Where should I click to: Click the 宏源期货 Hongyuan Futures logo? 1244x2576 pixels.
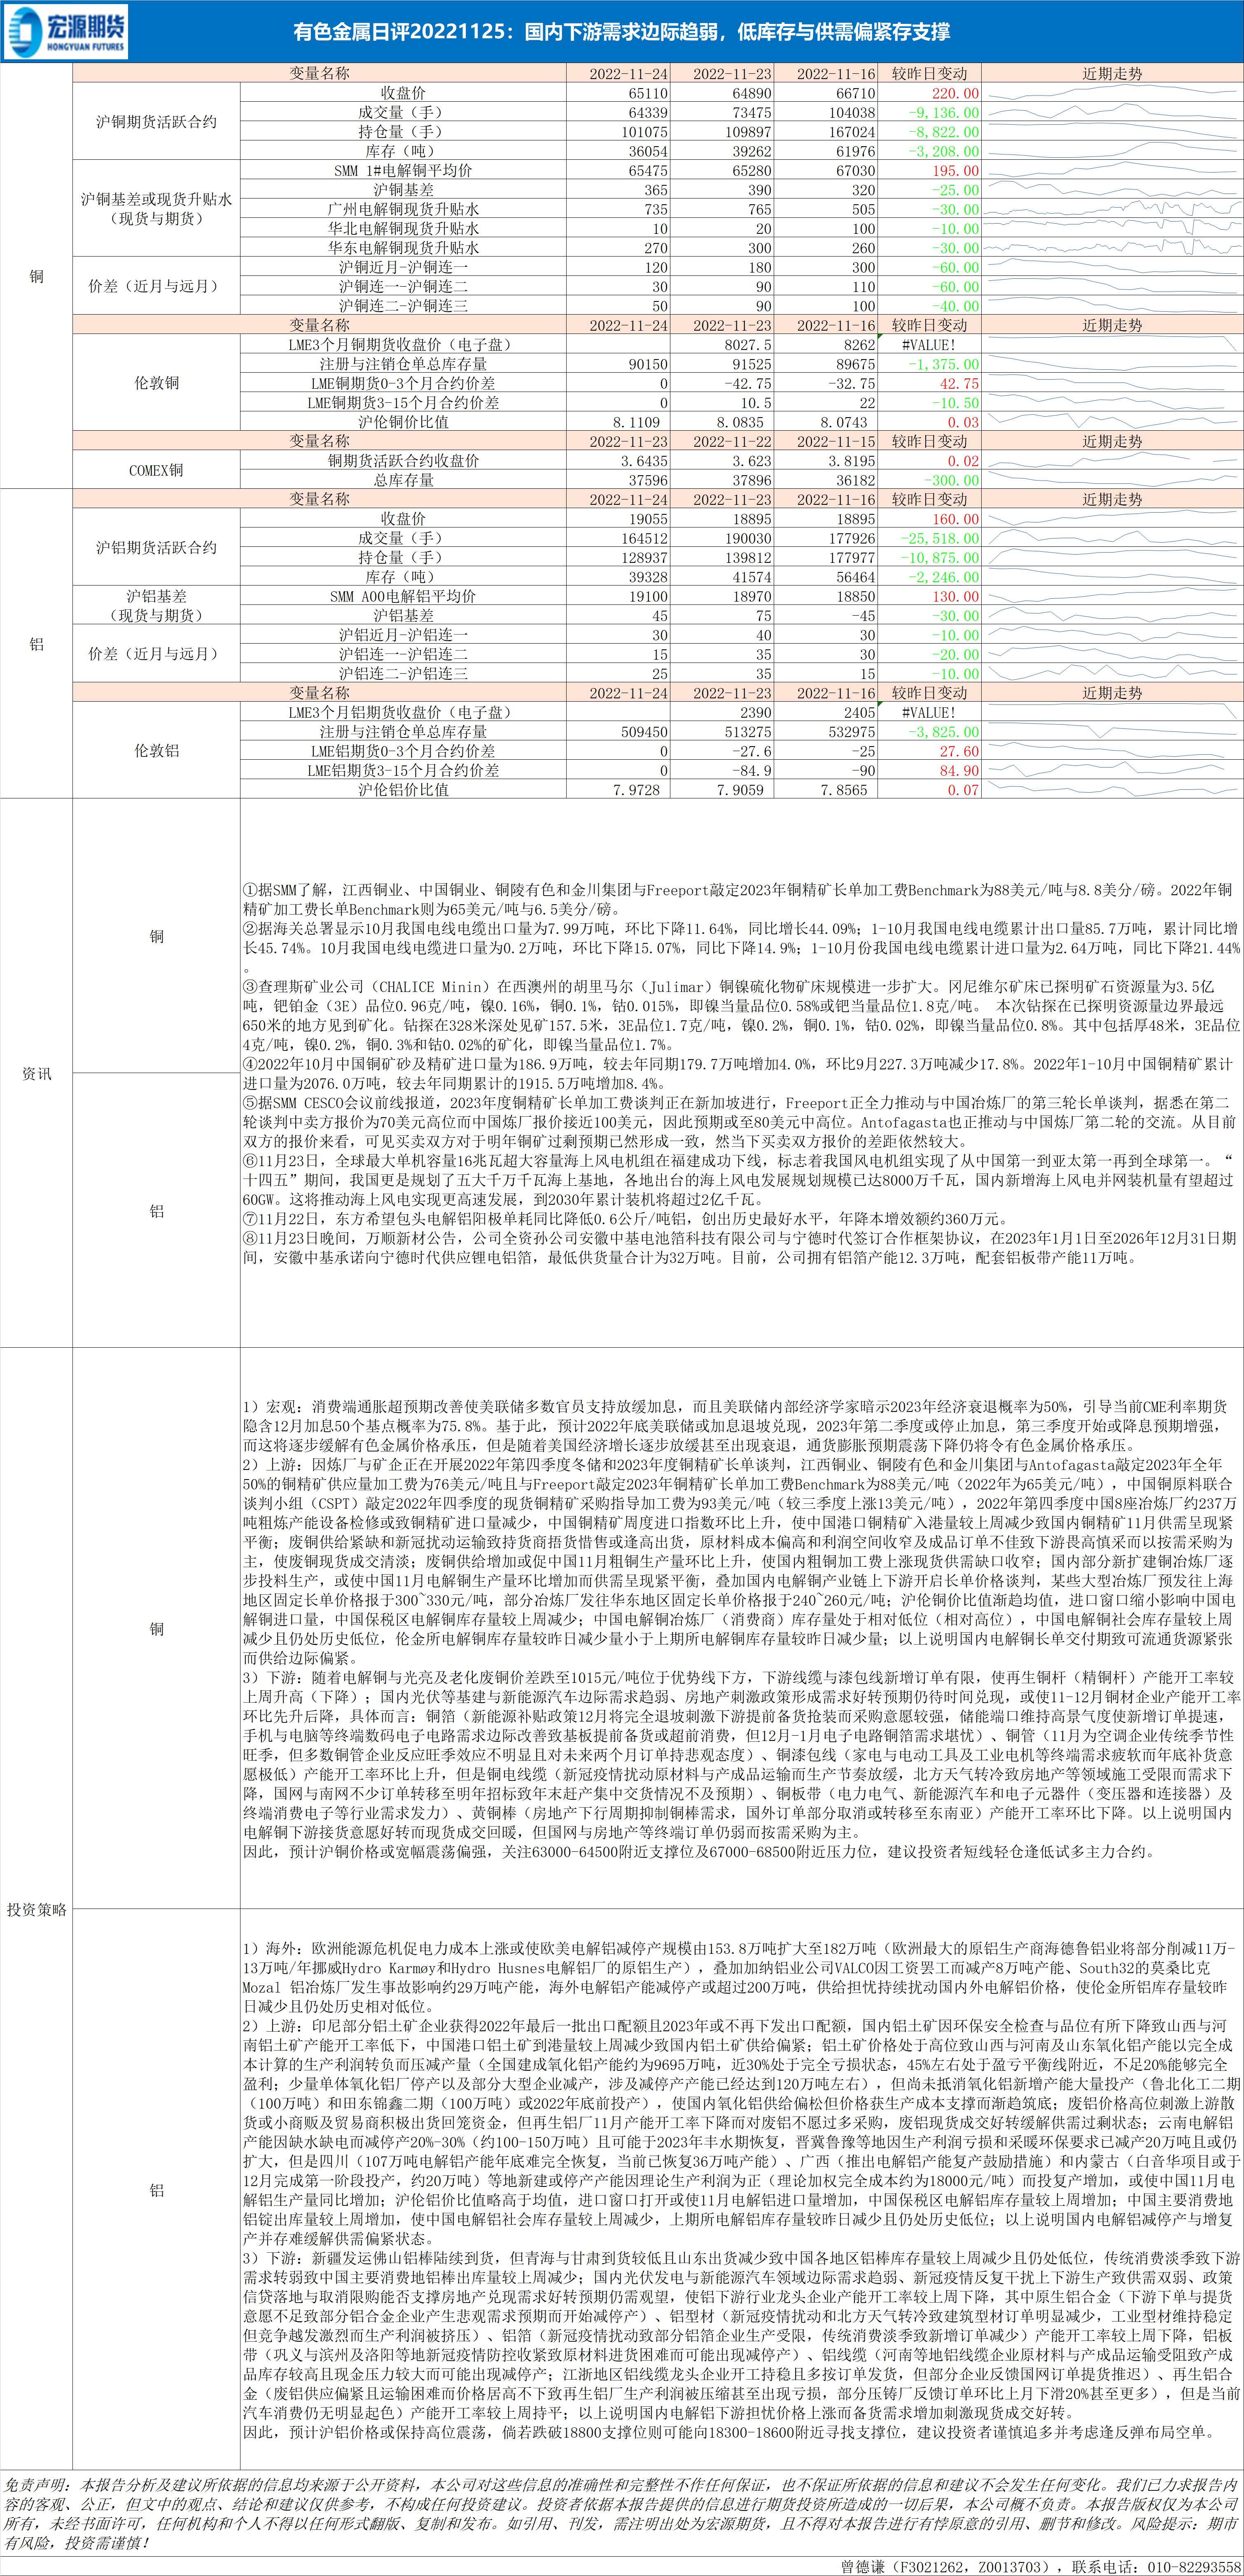66,32
